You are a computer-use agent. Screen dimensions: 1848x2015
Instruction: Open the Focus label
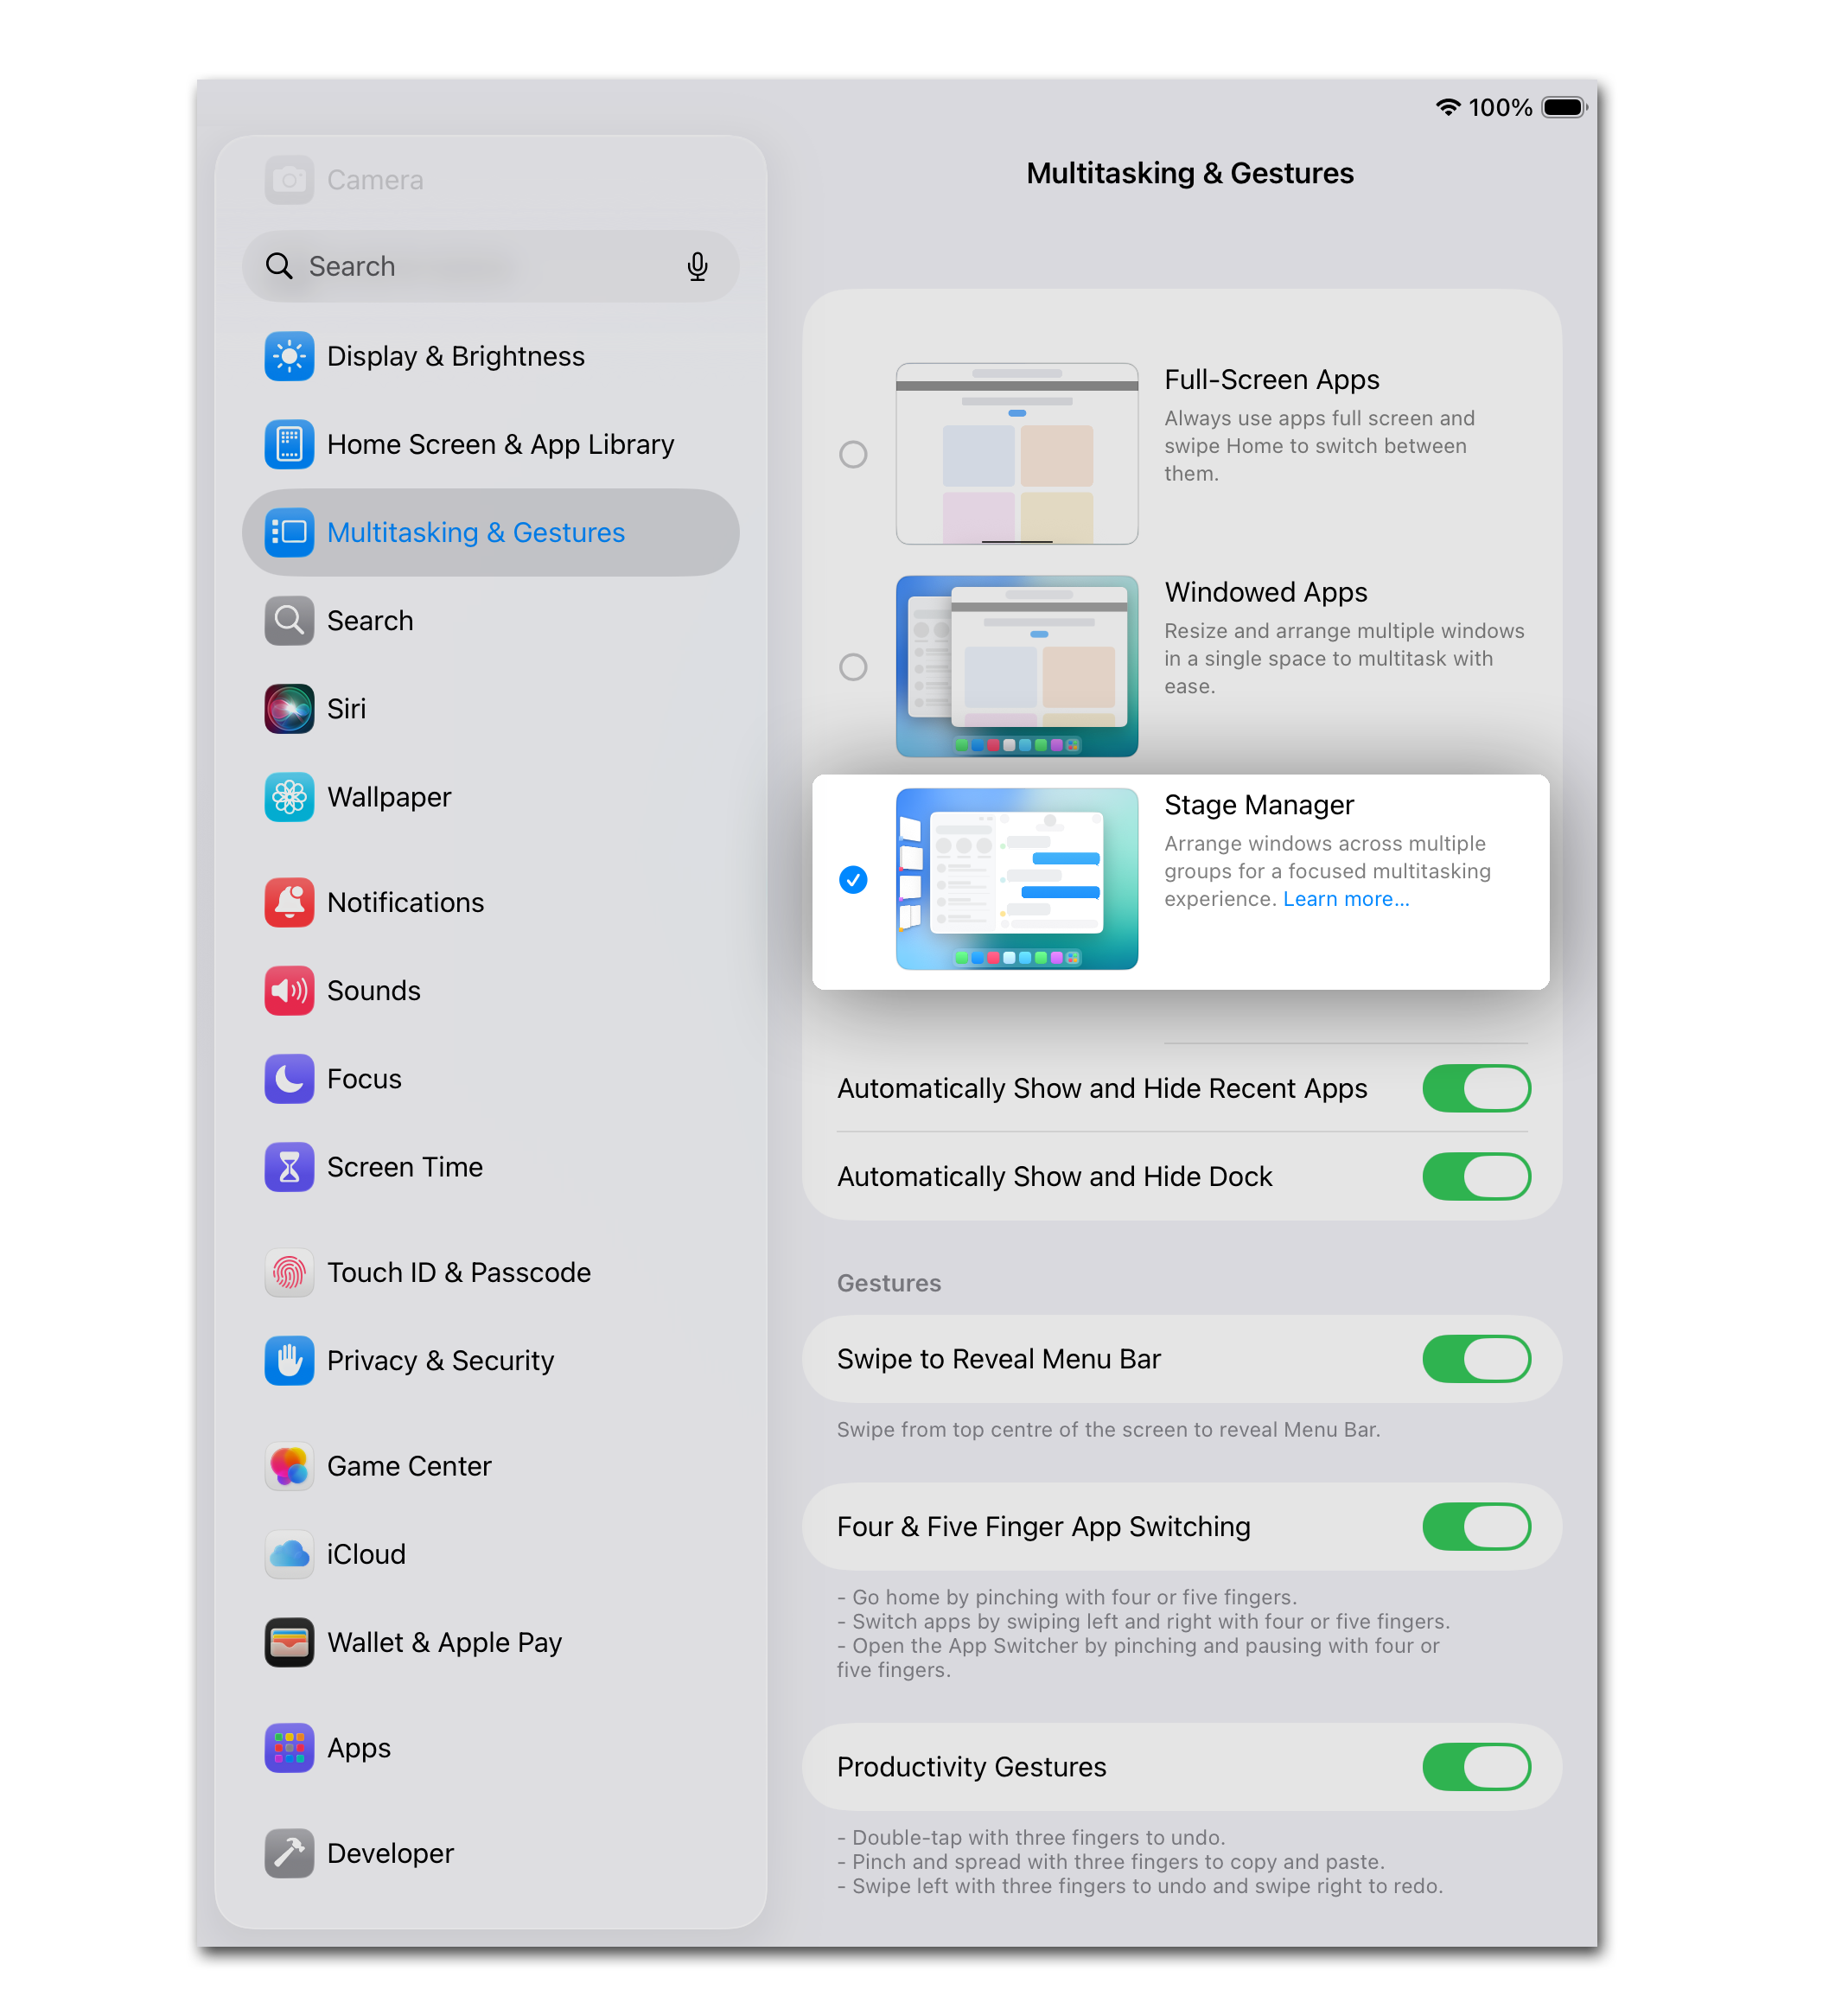click(364, 1078)
